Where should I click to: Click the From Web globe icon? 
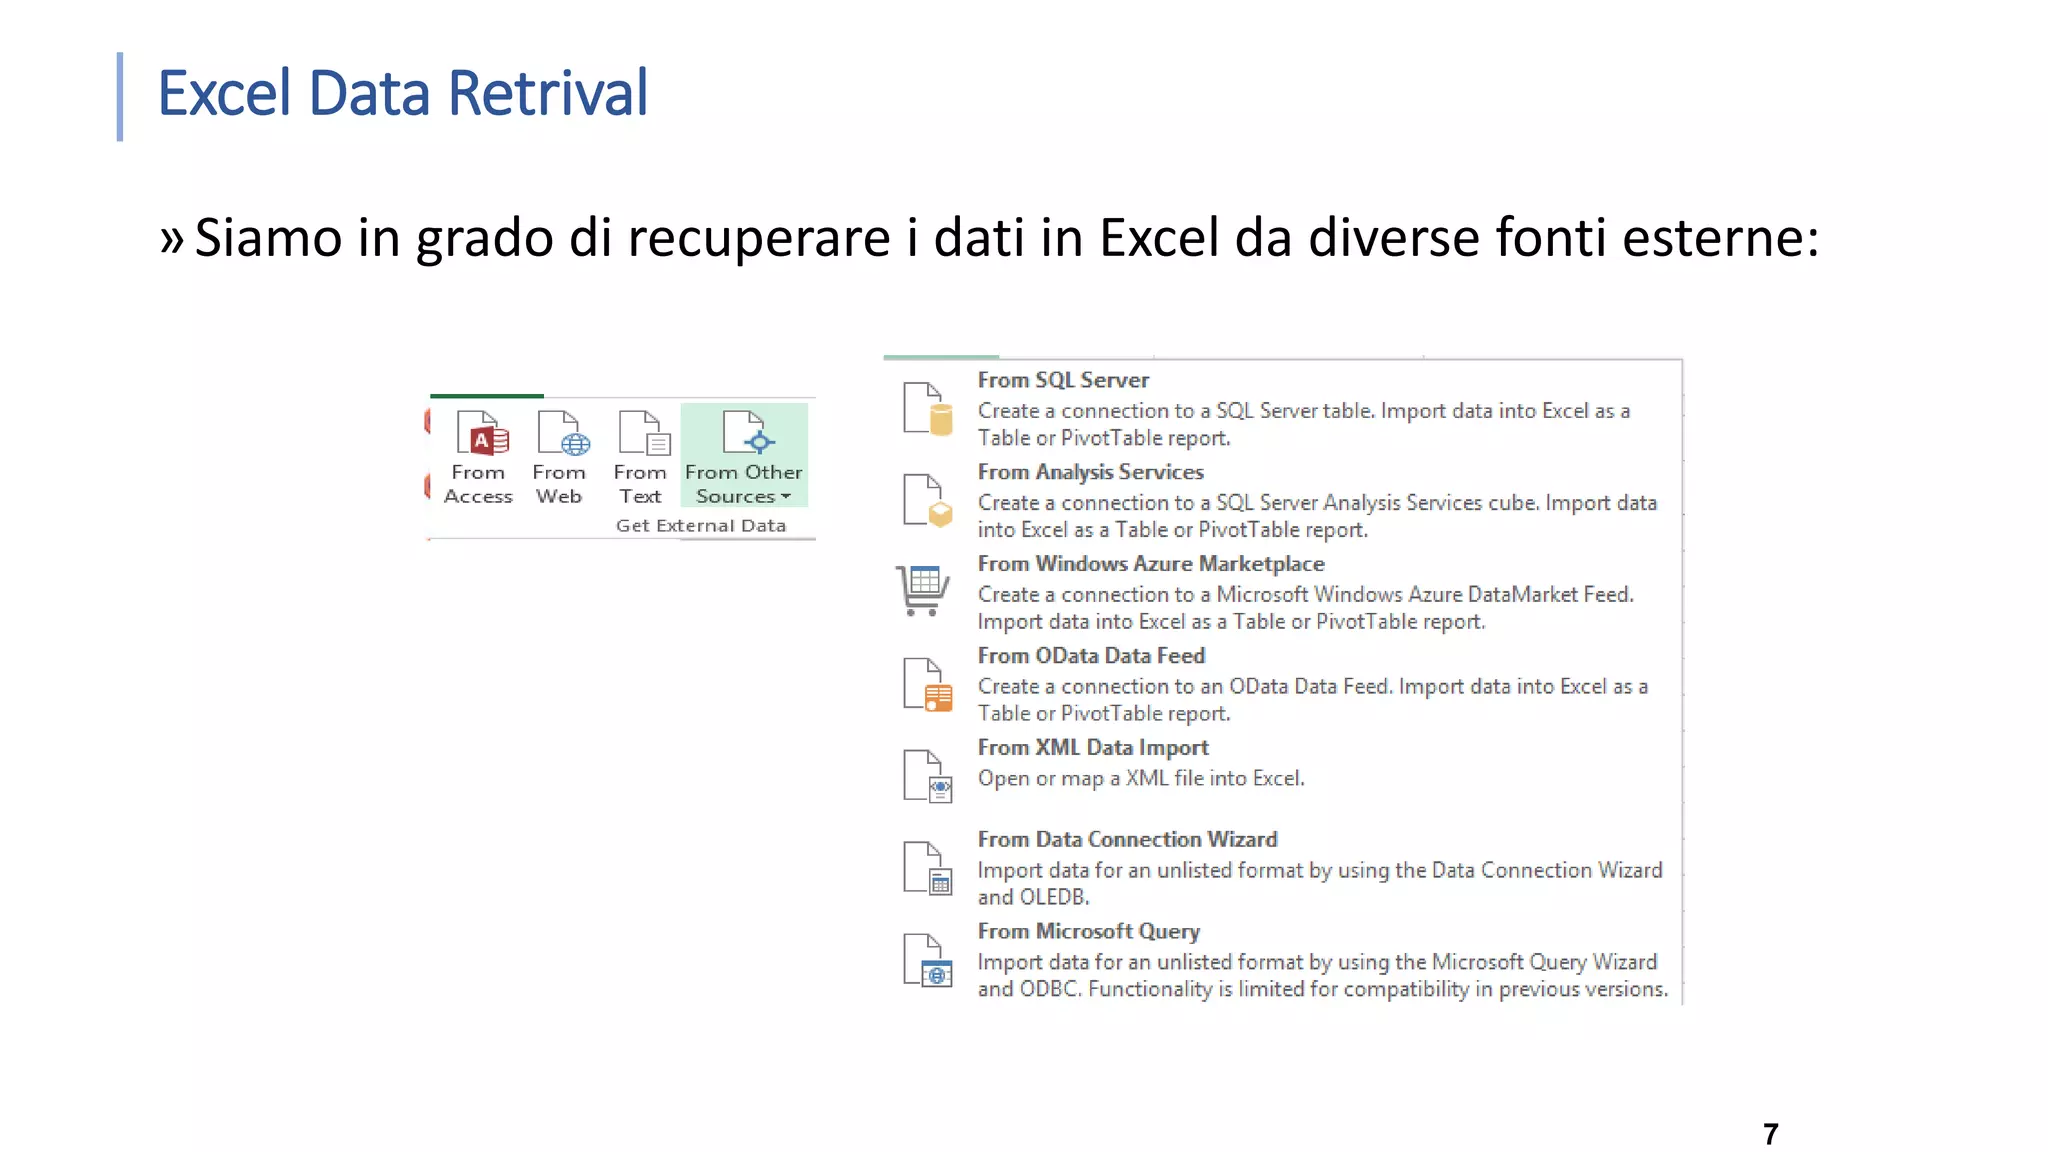[x=563, y=433]
